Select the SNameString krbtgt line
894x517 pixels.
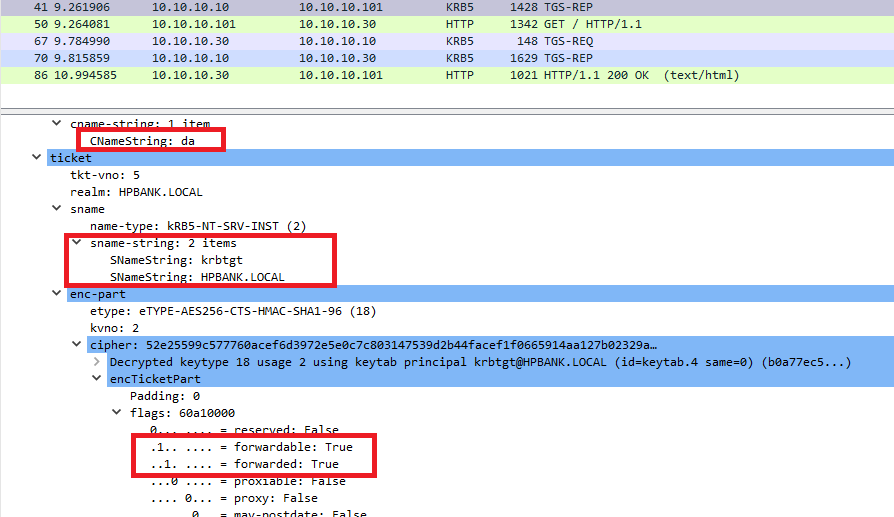175,260
